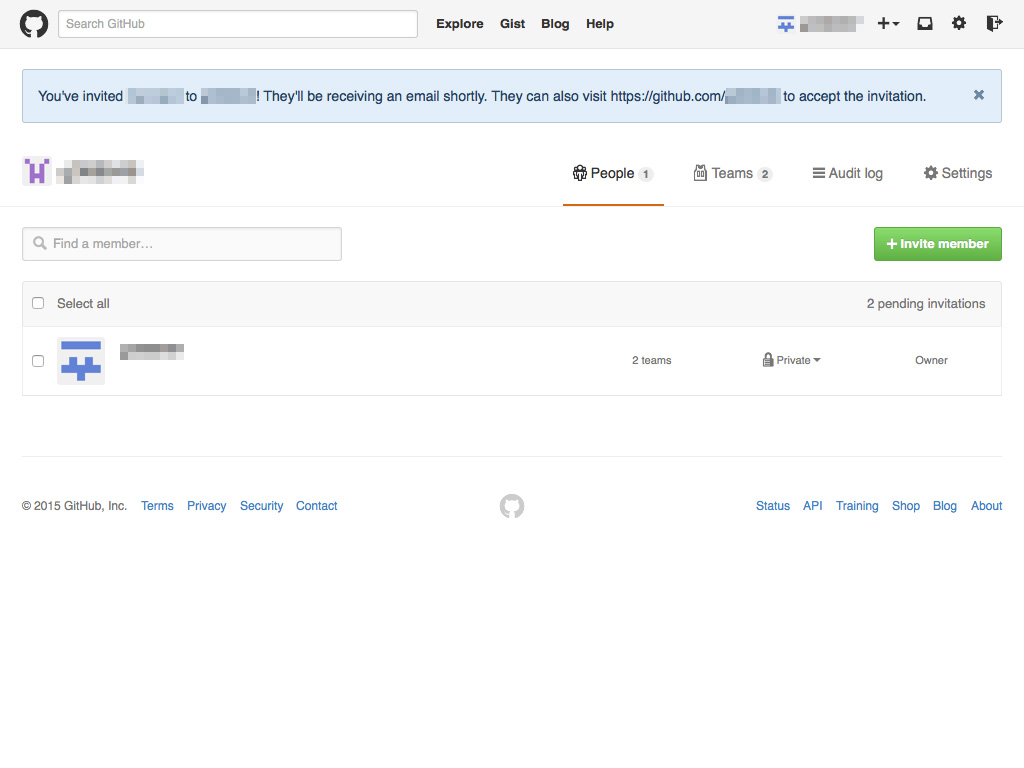Image resolution: width=1024 pixels, height=768 pixels.
Task: Click the sign out icon
Action: (x=993, y=24)
